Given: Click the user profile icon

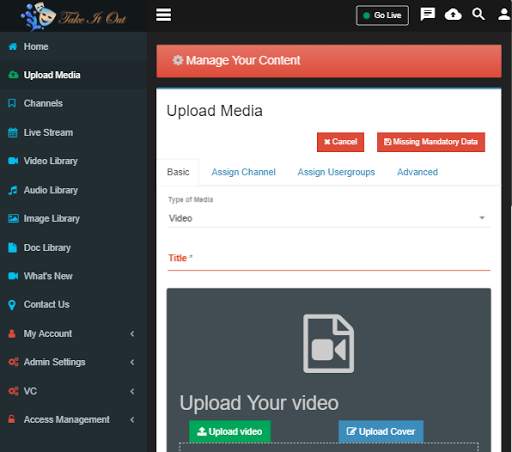Looking at the screenshot, I should [x=504, y=14].
